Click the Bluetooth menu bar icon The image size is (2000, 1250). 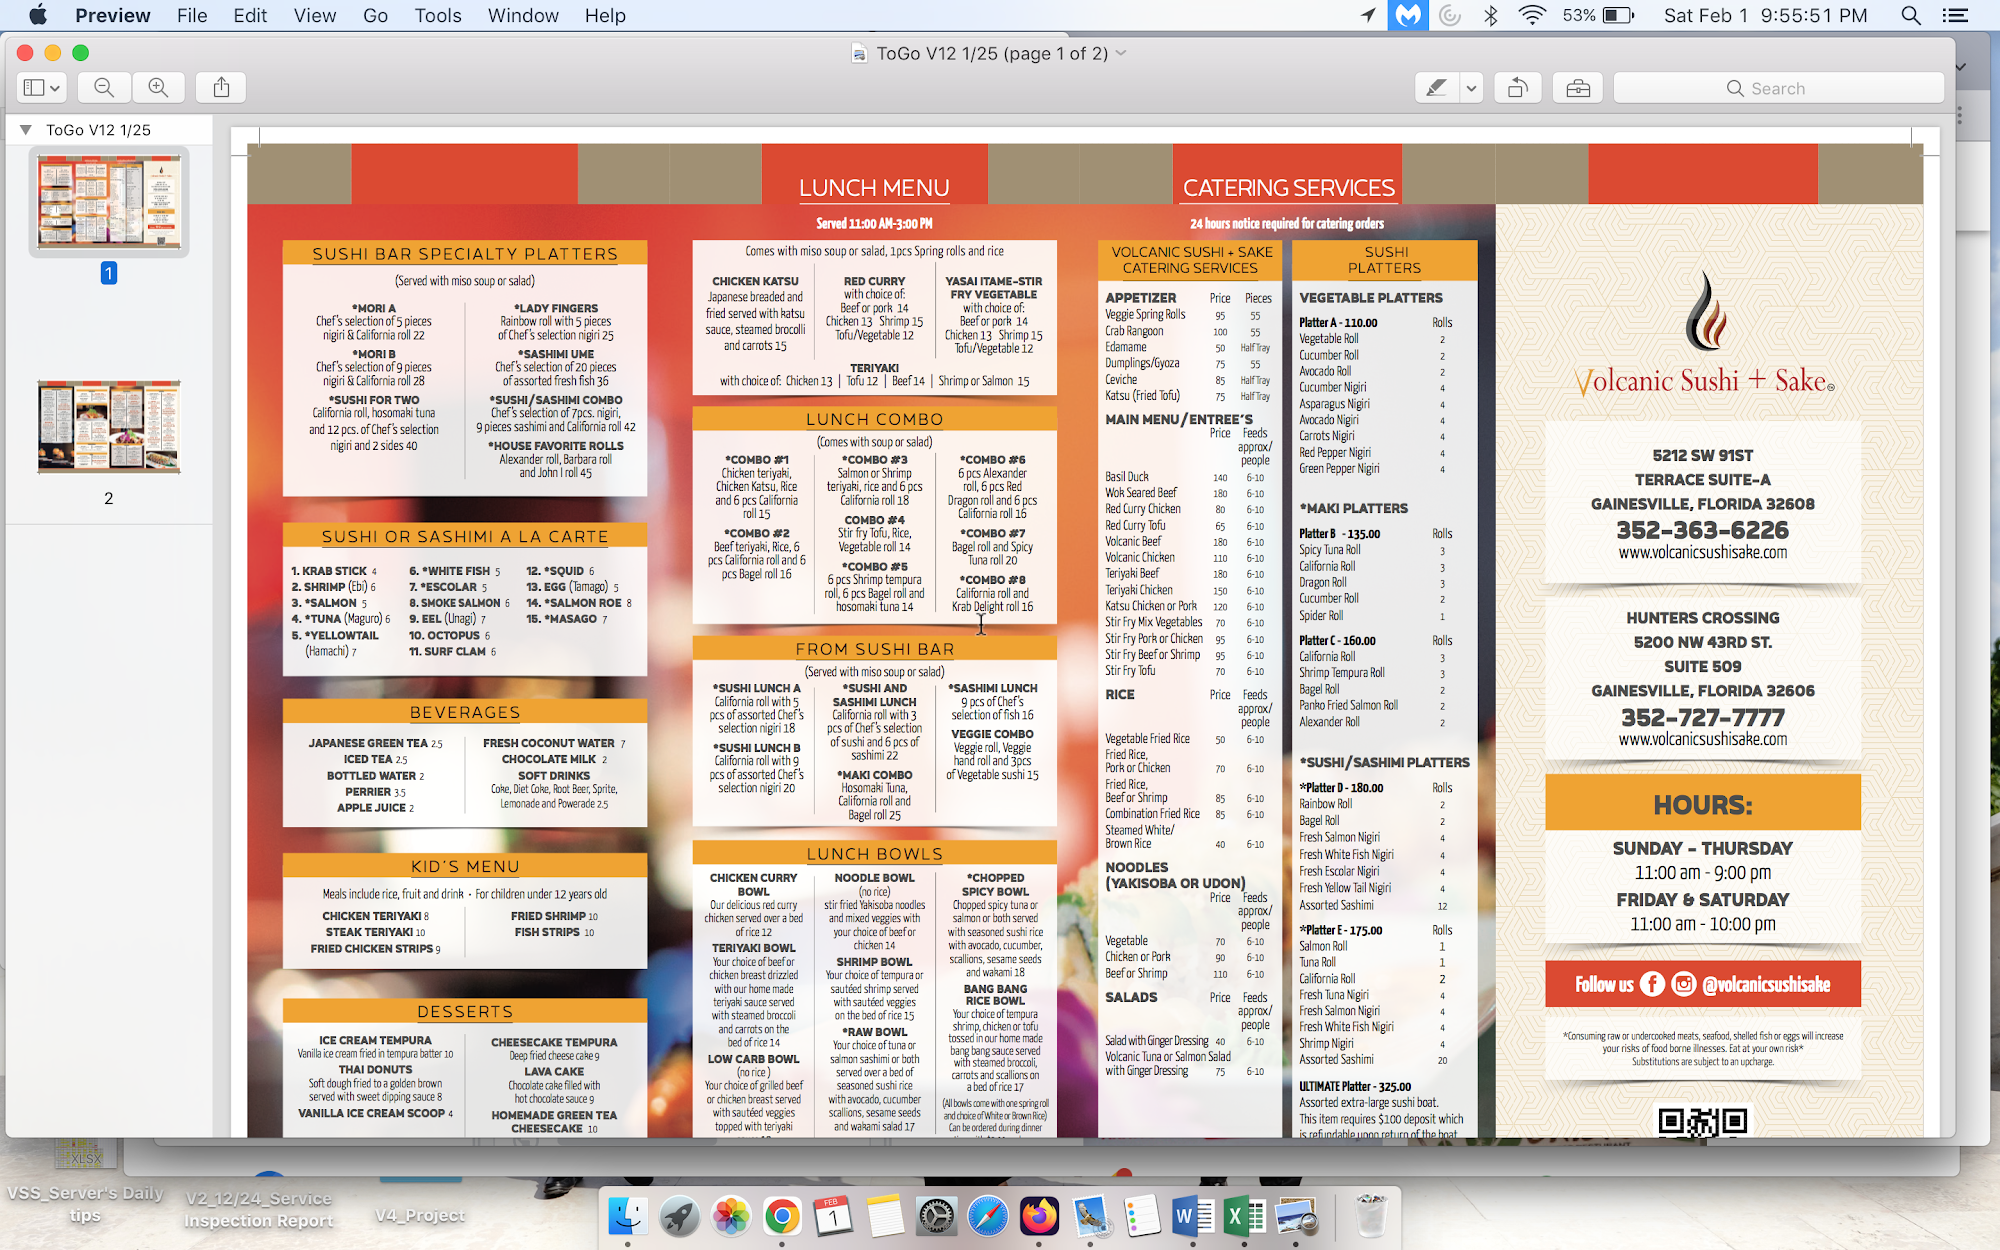click(x=1491, y=15)
